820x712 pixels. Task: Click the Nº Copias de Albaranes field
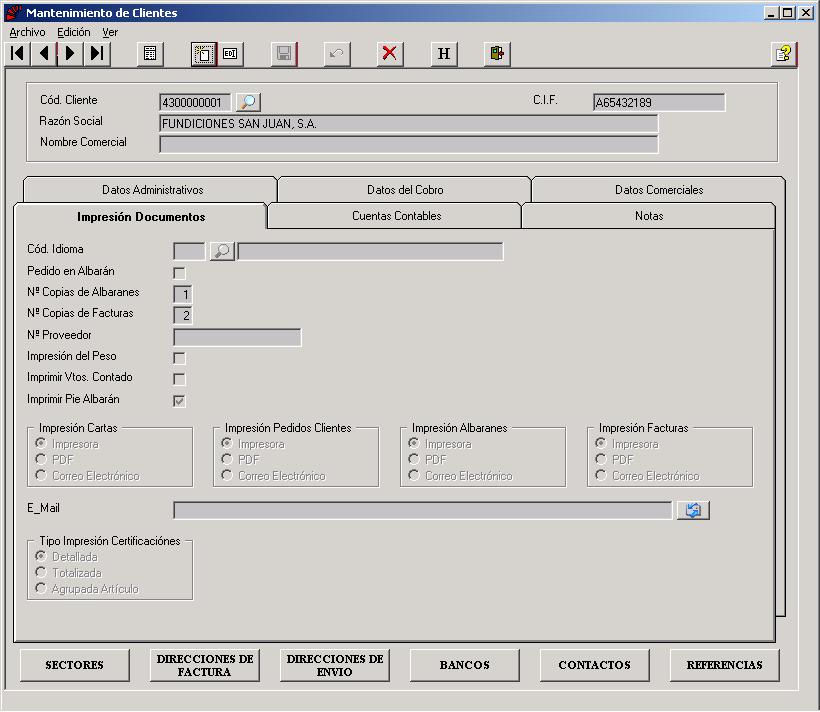point(183,294)
